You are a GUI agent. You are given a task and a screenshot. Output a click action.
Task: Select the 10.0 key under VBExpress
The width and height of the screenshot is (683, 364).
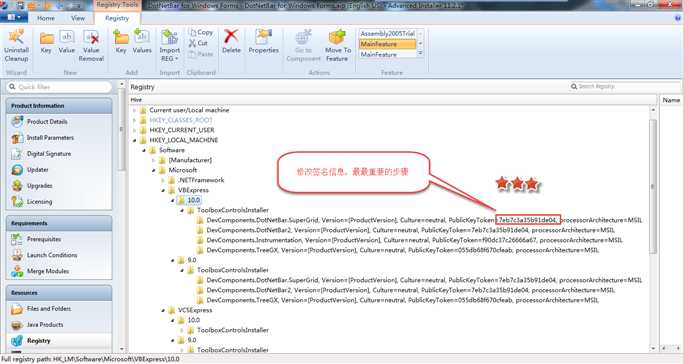[x=193, y=200]
